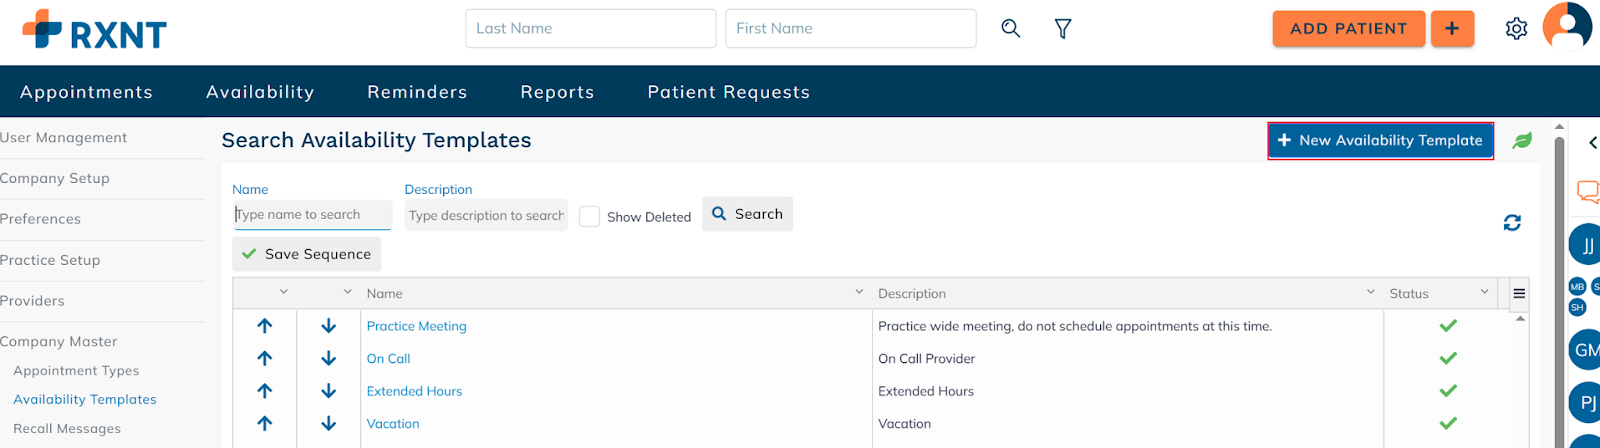Open the settings gear icon
The height and width of the screenshot is (448, 1600).
point(1516,29)
